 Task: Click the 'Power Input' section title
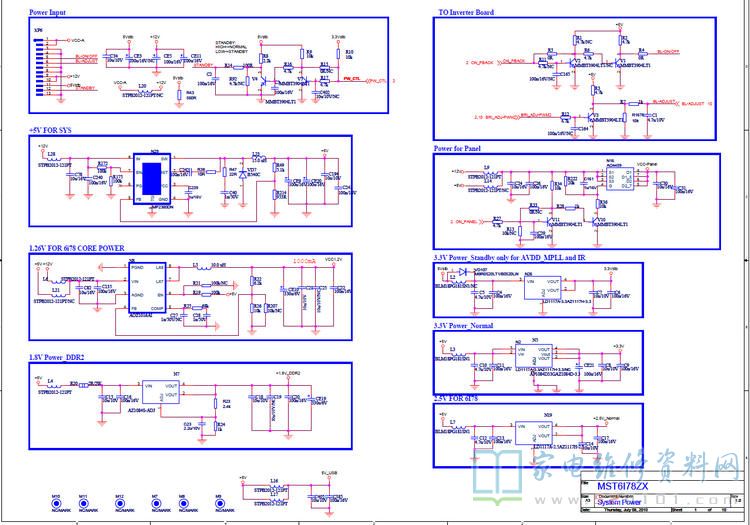[x=47, y=12]
